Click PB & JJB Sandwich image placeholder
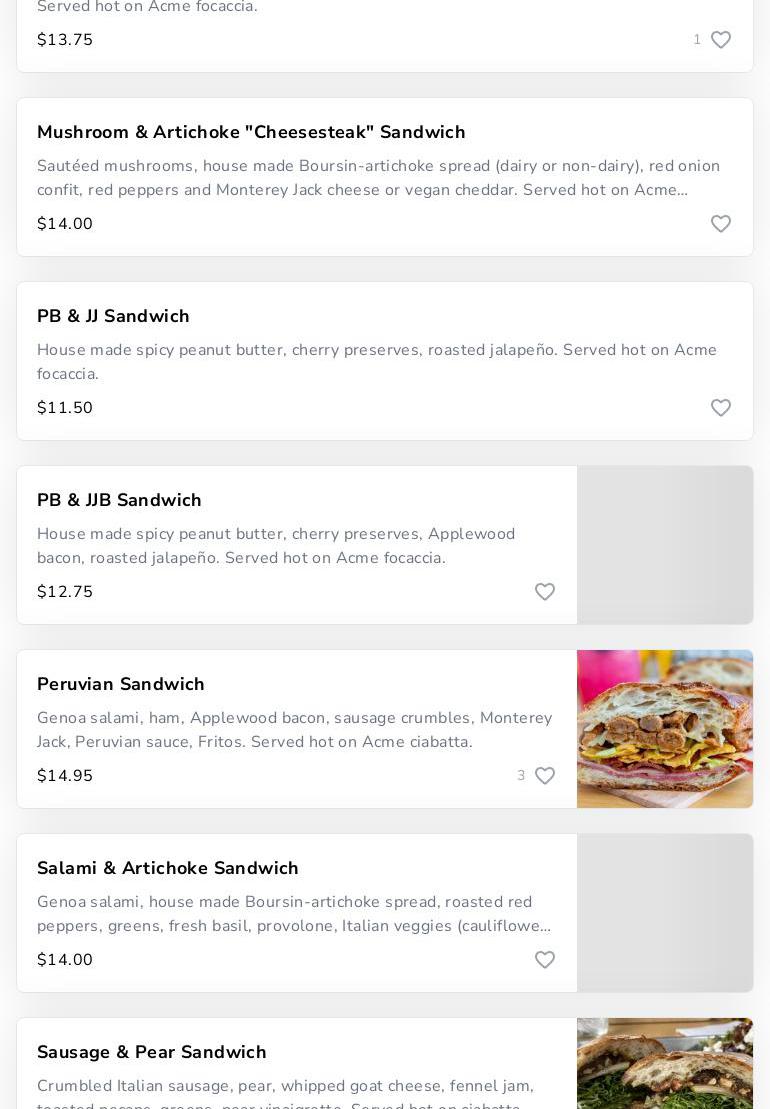 pos(665,545)
